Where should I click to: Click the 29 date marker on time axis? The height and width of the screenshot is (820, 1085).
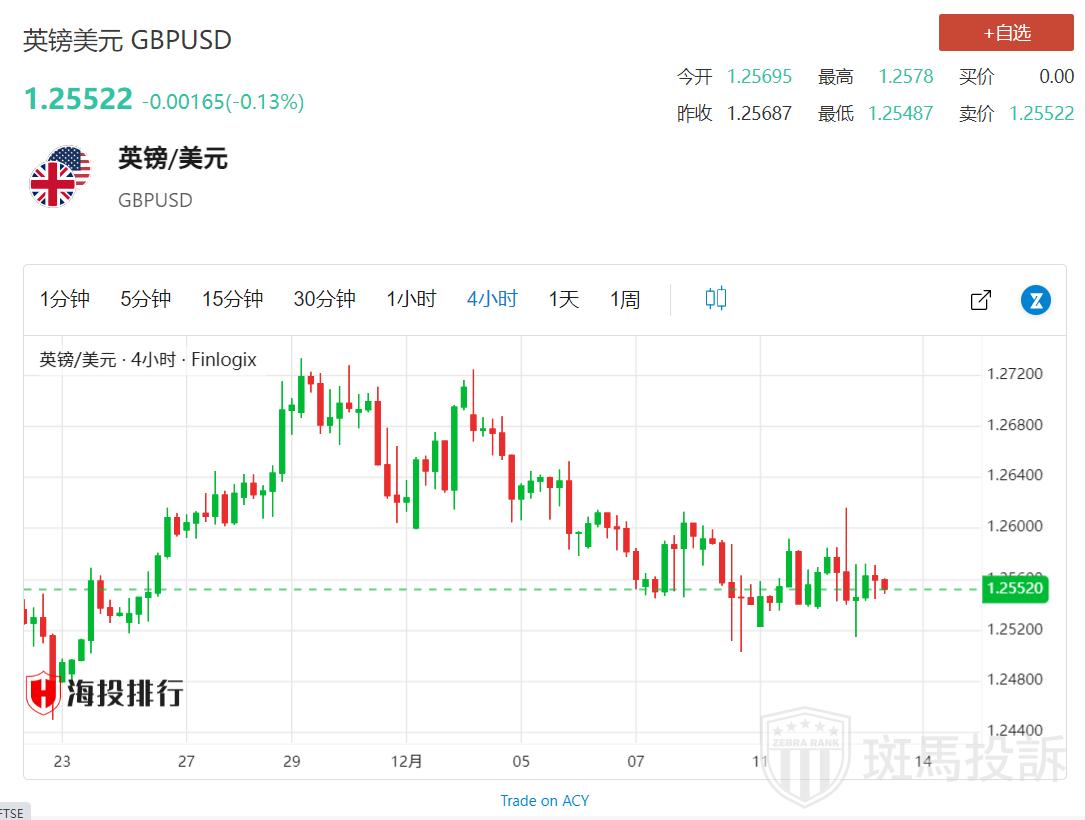pyautogui.click(x=291, y=761)
